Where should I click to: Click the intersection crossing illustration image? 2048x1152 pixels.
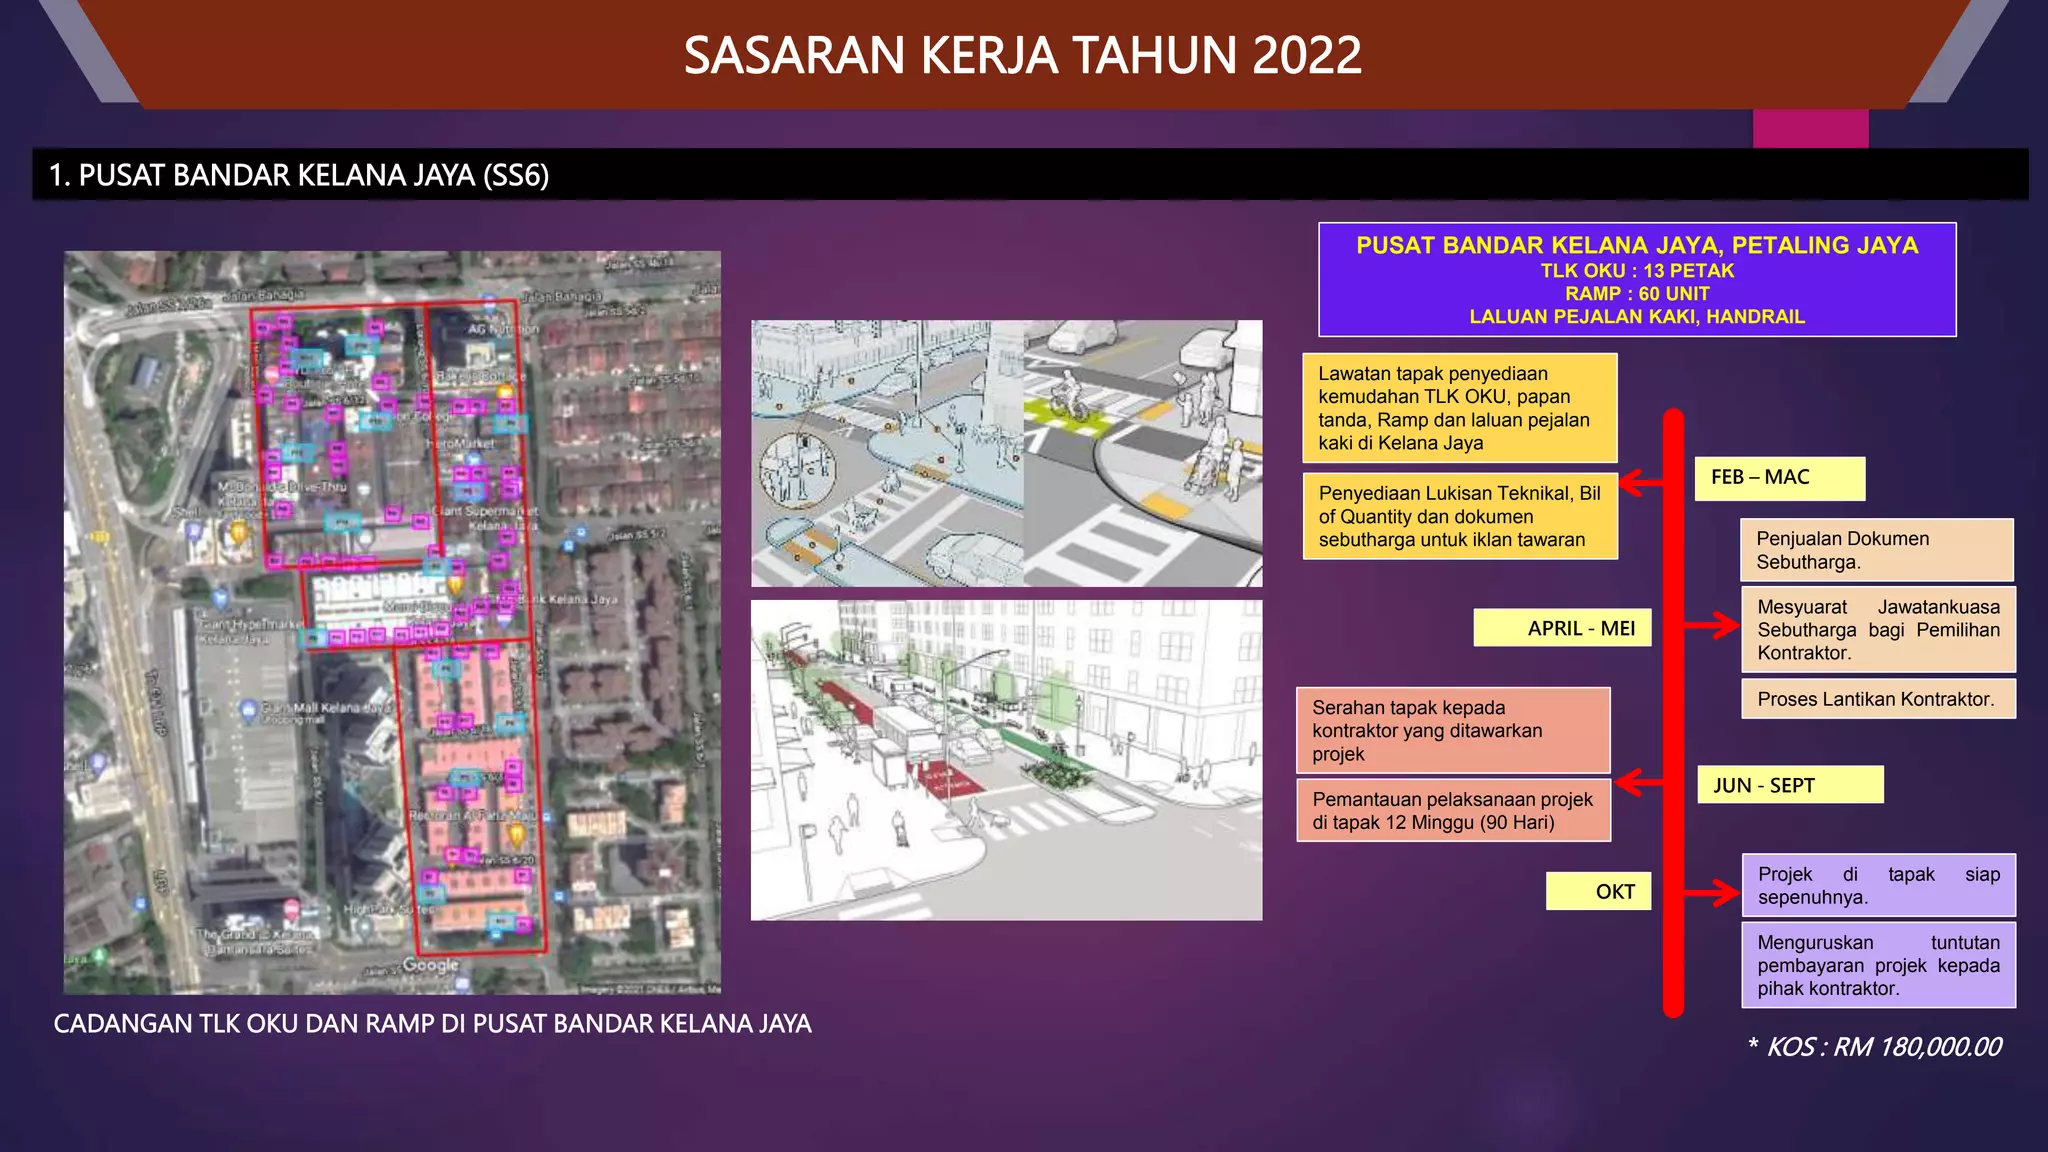[x=1006, y=453]
